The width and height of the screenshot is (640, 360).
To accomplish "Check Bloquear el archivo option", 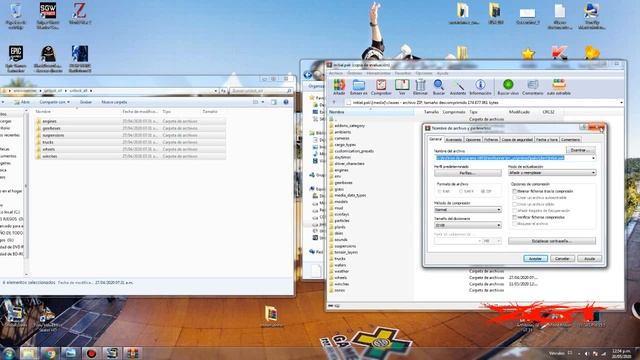I will pyautogui.click(x=515, y=224).
